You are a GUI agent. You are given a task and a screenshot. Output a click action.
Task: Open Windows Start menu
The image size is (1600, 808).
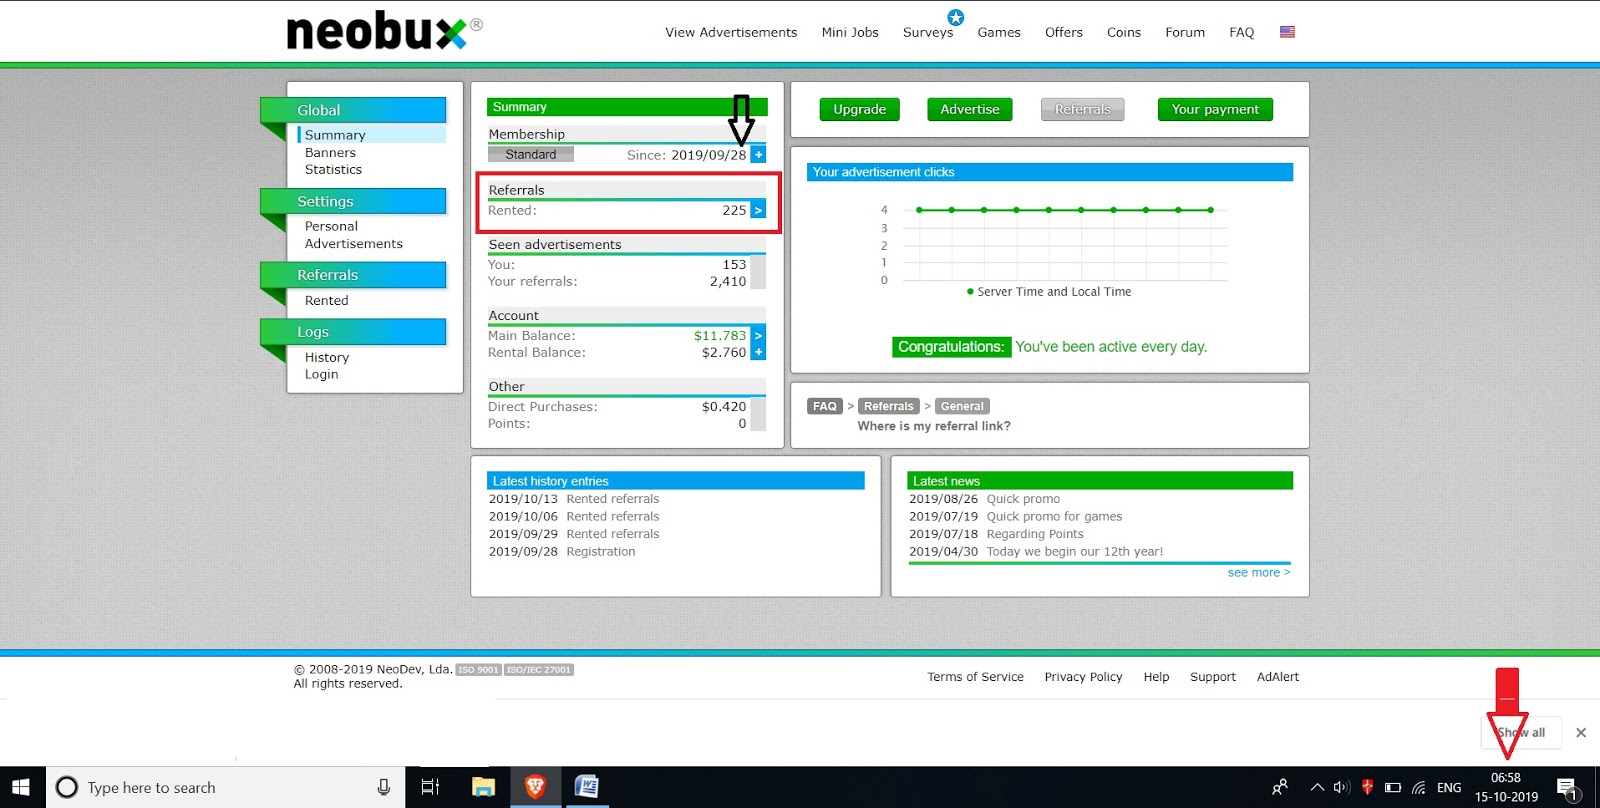click(22, 787)
